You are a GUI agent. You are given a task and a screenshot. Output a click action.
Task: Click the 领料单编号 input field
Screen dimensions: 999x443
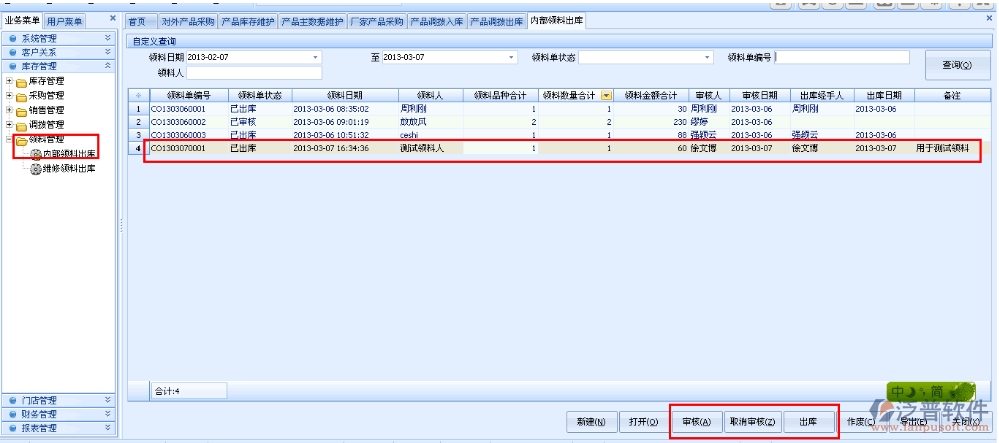842,57
